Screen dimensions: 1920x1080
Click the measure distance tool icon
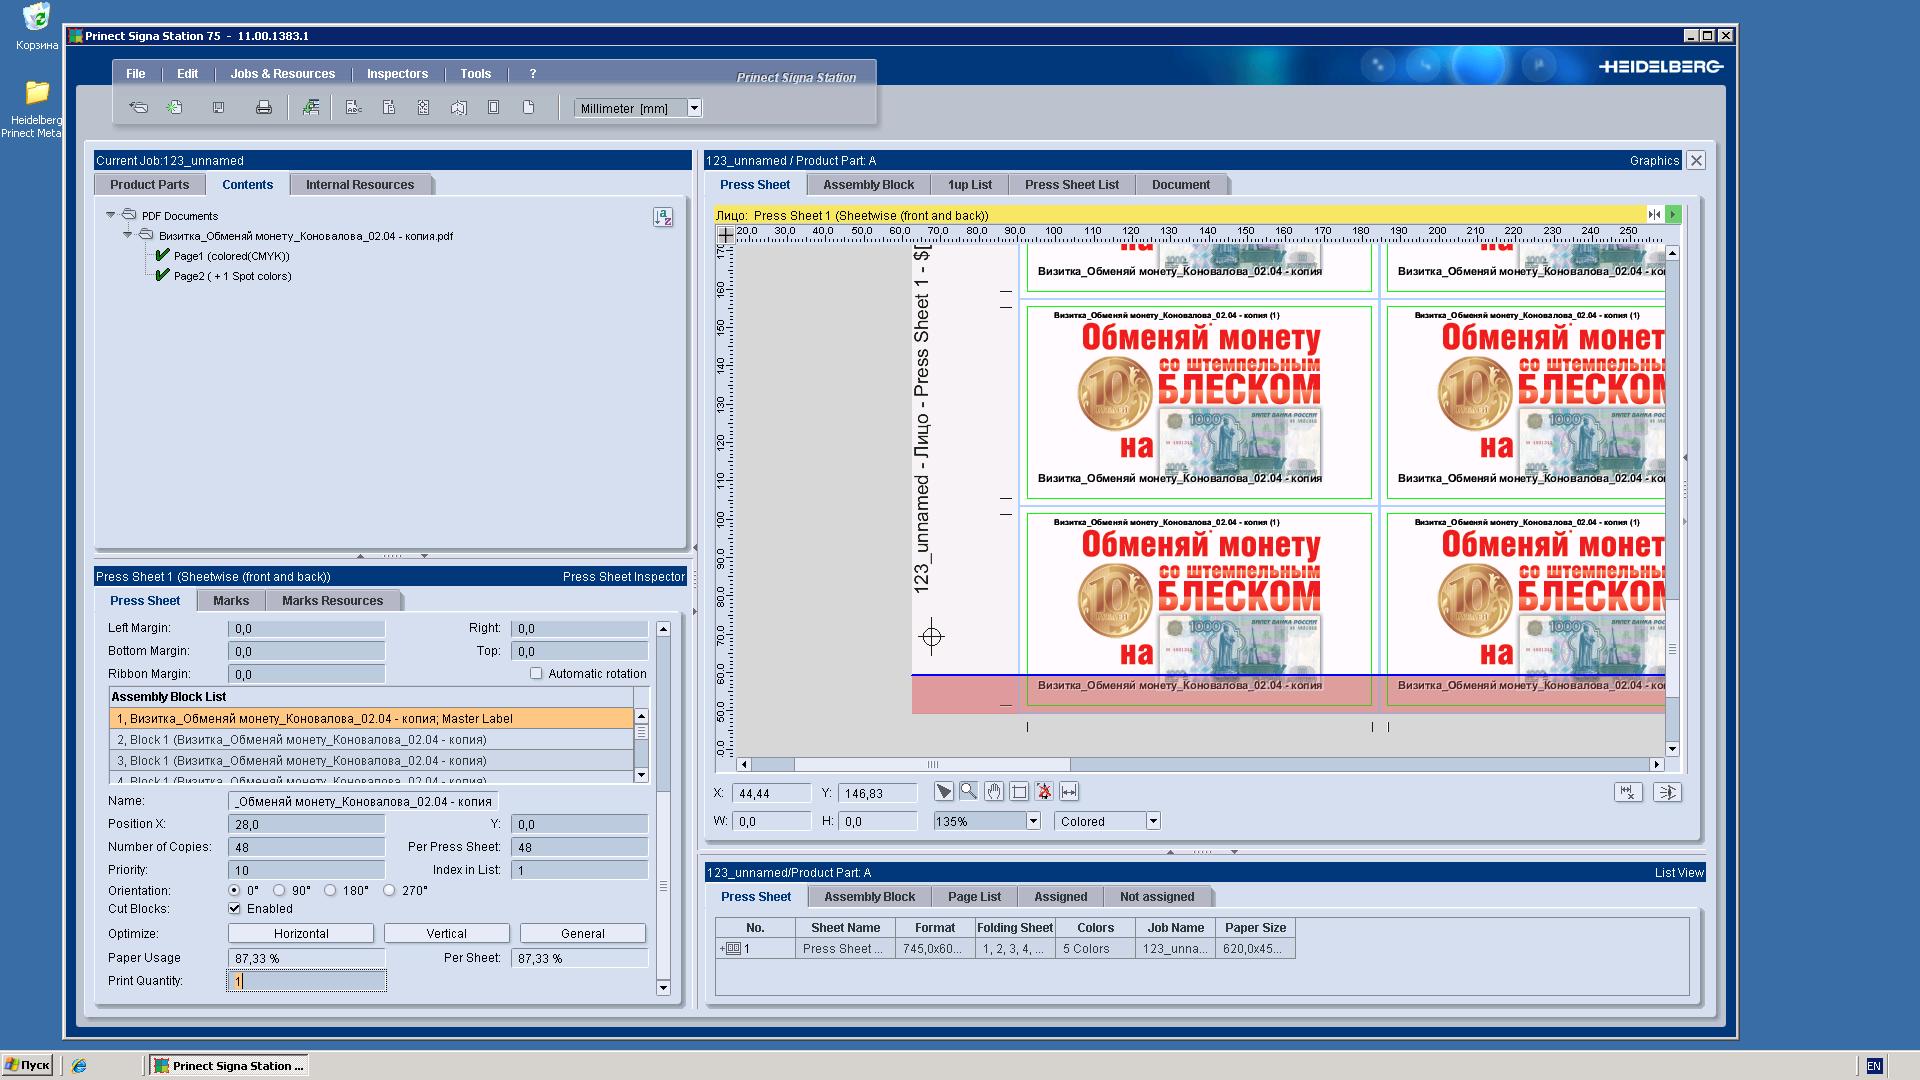point(1069,792)
